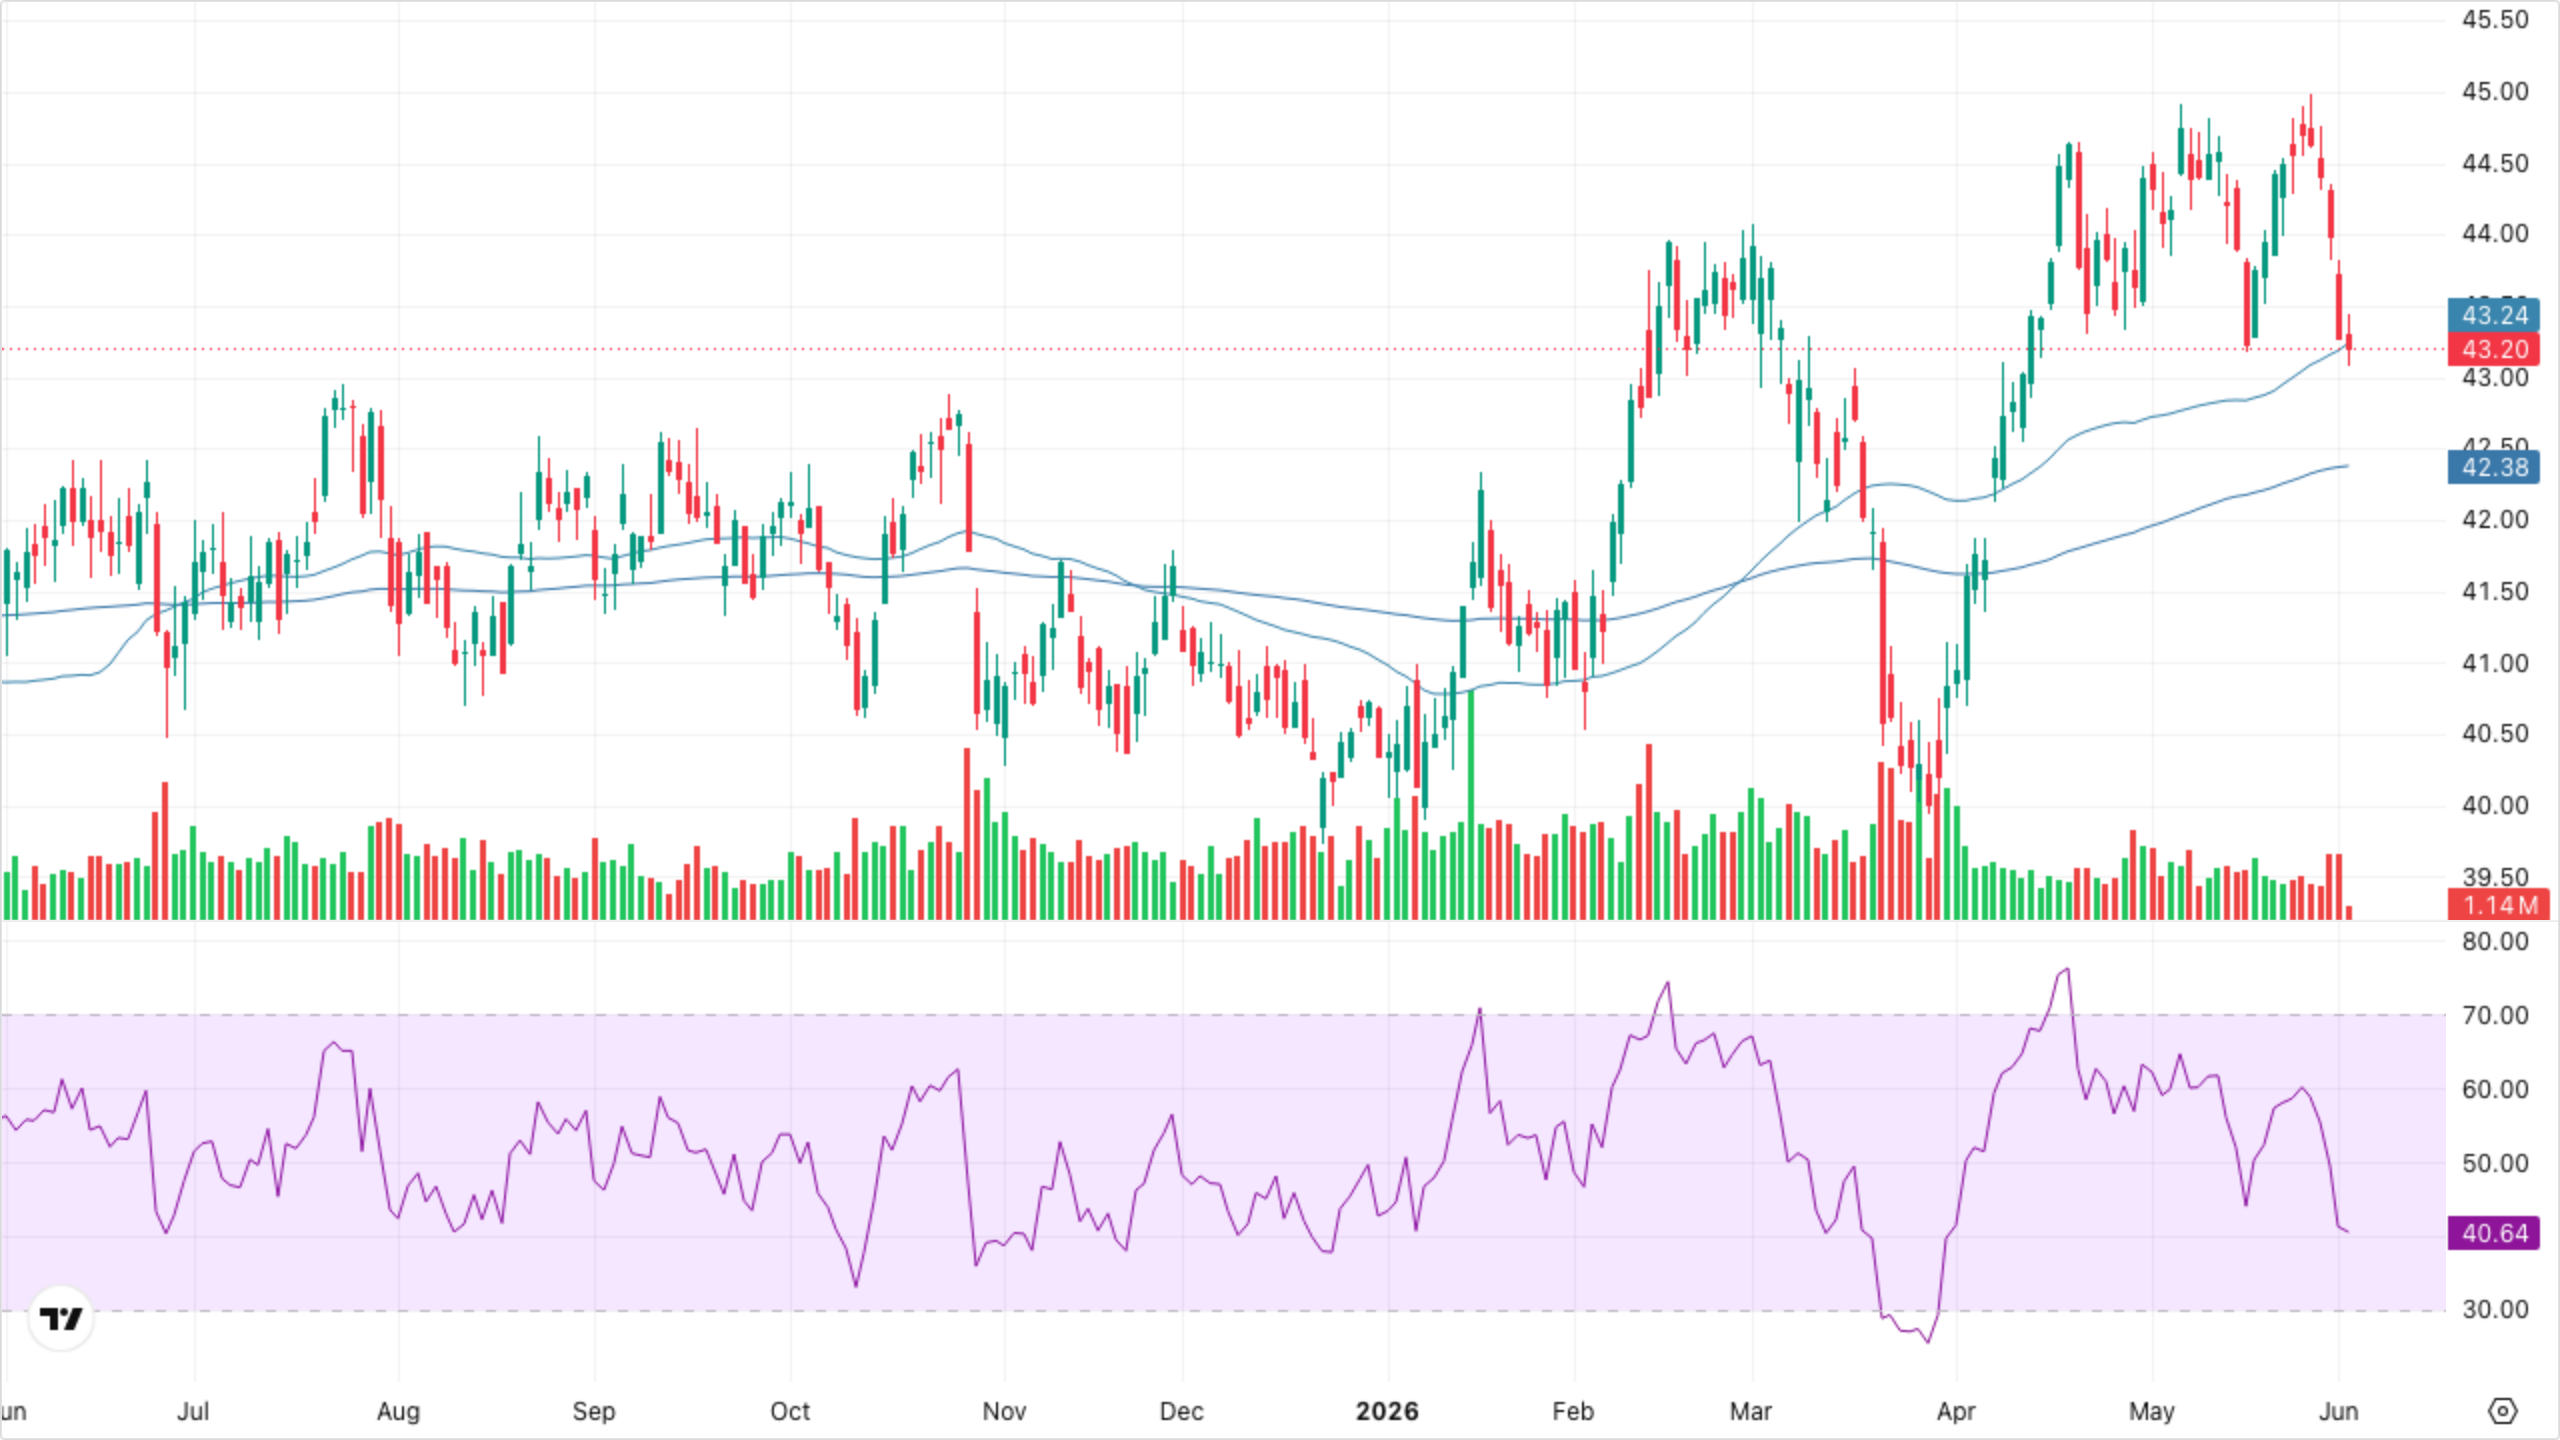Viewport: 2560px width, 1440px height.
Task: Select the Feb marker on the time axis
Action: click(x=1573, y=1411)
